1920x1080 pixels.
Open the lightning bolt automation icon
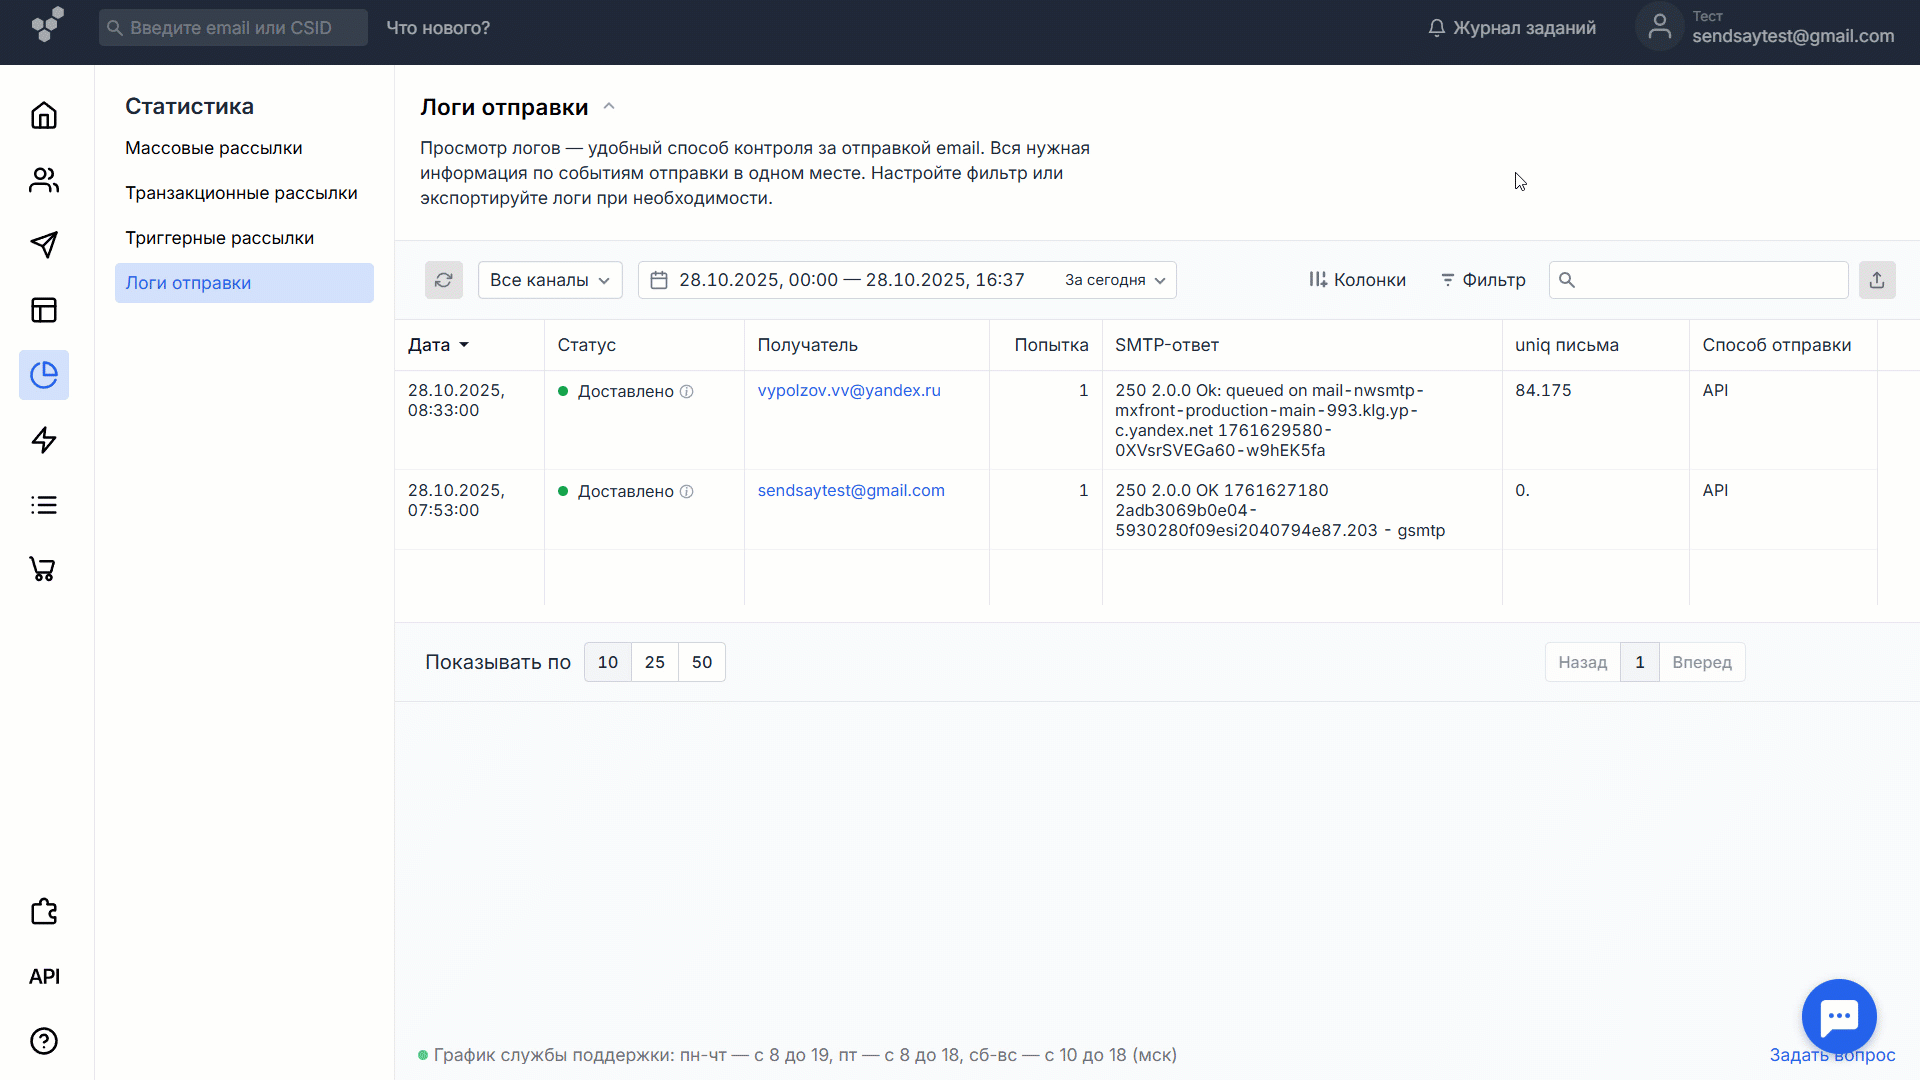tap(44, 440)
